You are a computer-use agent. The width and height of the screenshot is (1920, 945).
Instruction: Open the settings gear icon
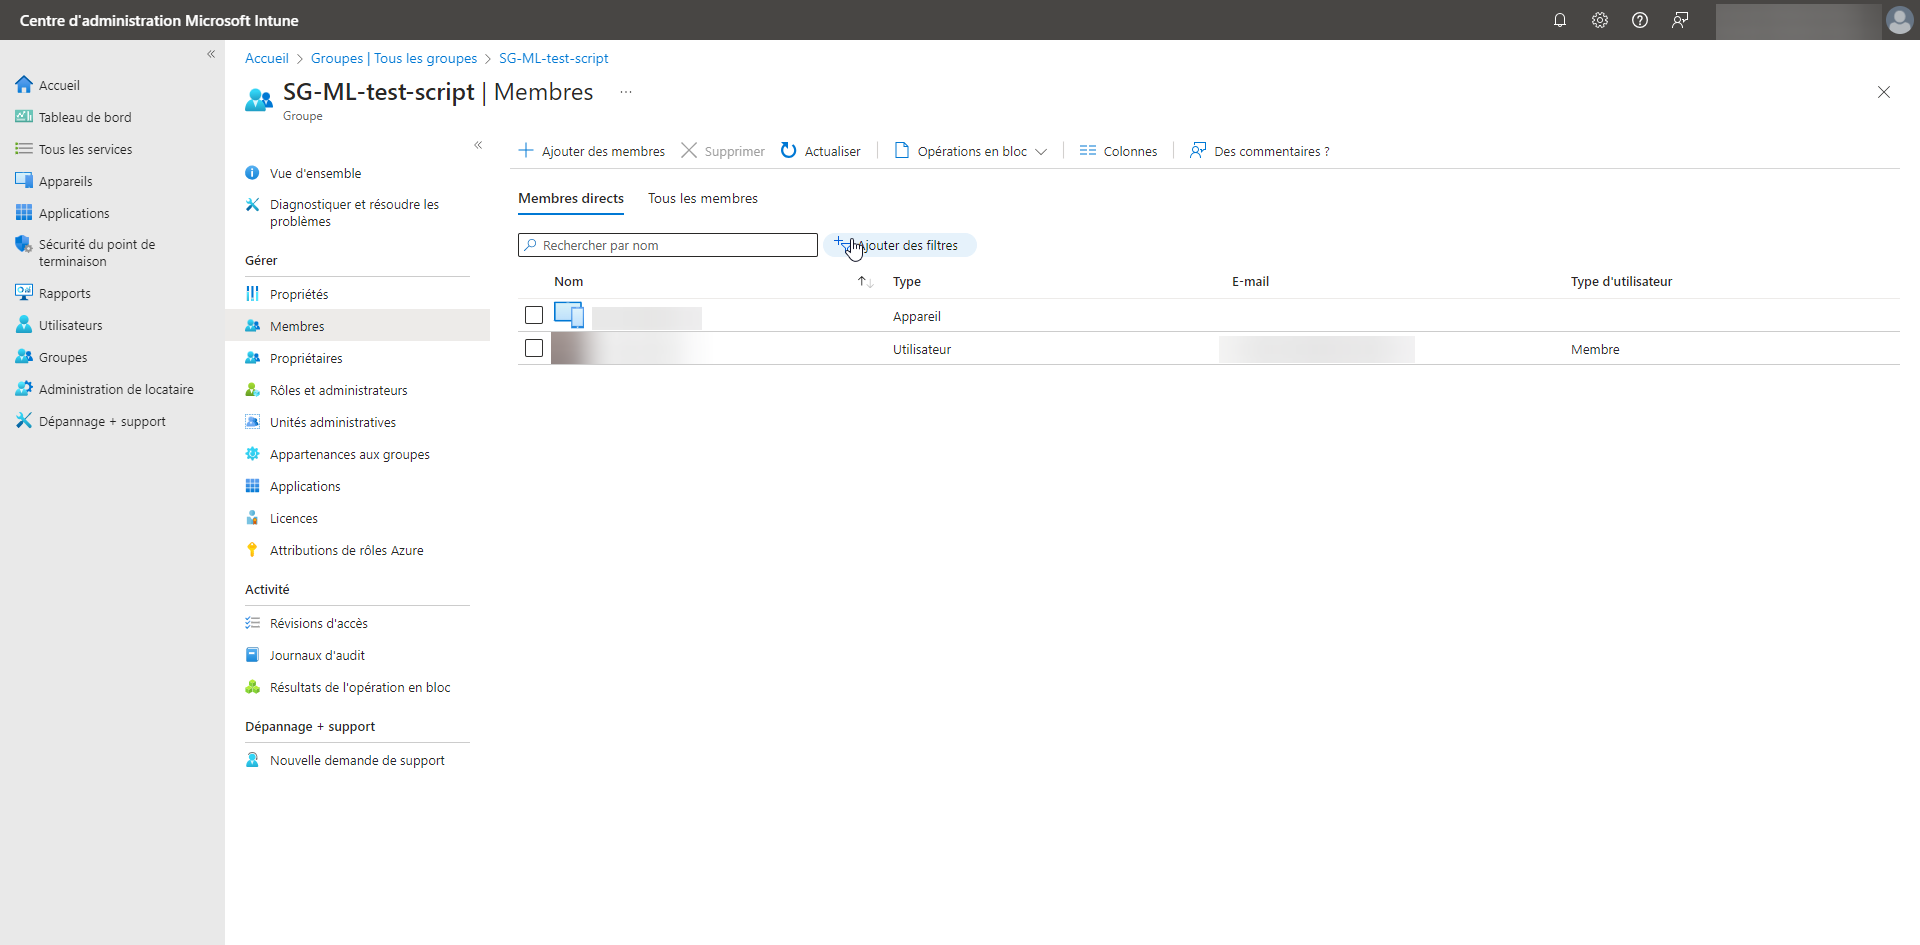tap(1599, 20)
